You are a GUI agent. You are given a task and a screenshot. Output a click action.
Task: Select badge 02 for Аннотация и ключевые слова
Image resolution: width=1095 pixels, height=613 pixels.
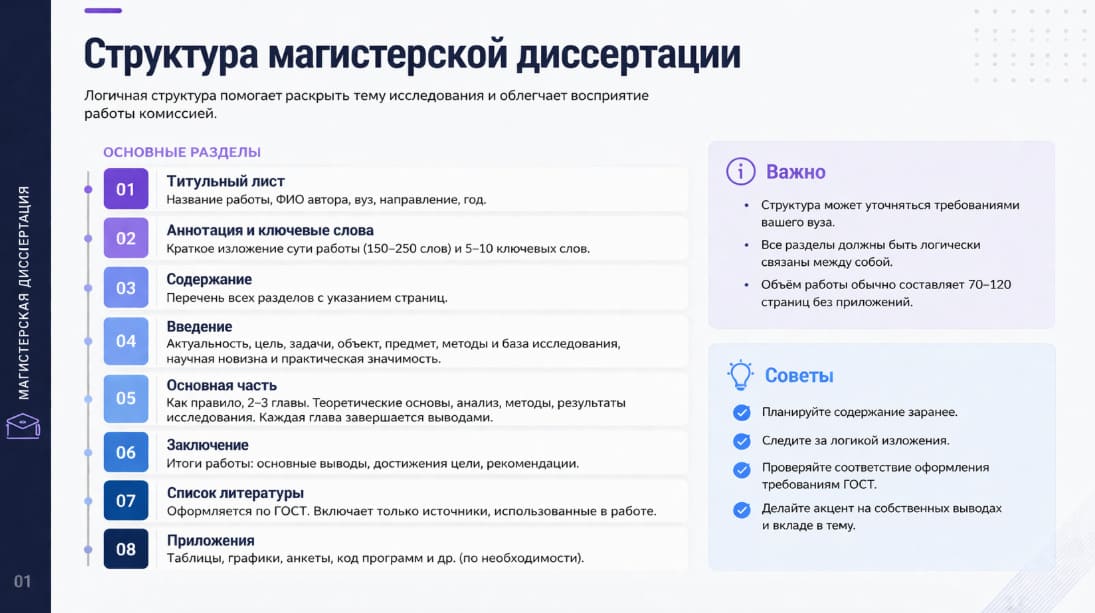(x=126, y=238)
